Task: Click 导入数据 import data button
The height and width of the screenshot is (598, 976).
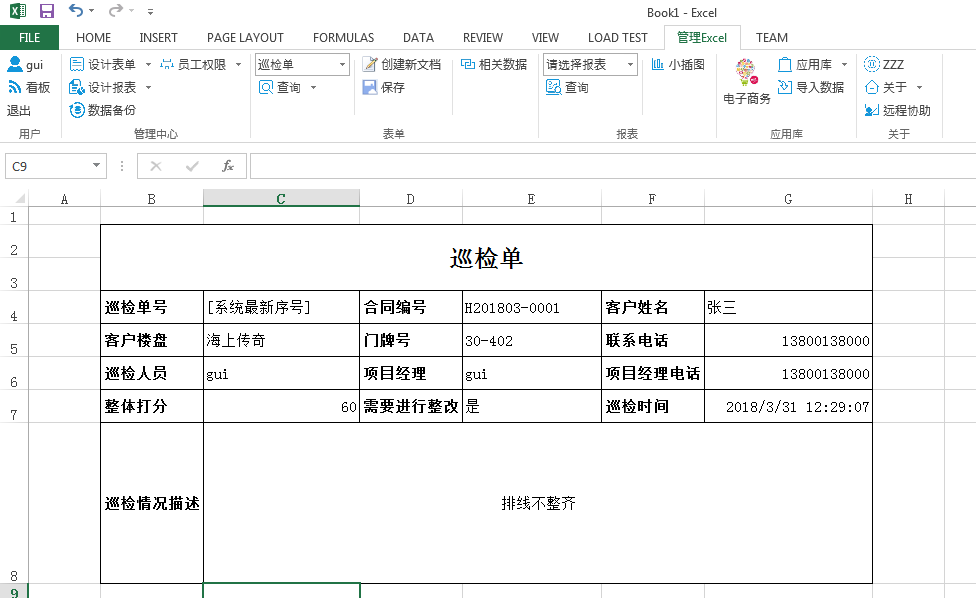Action: tap(811, 87)
